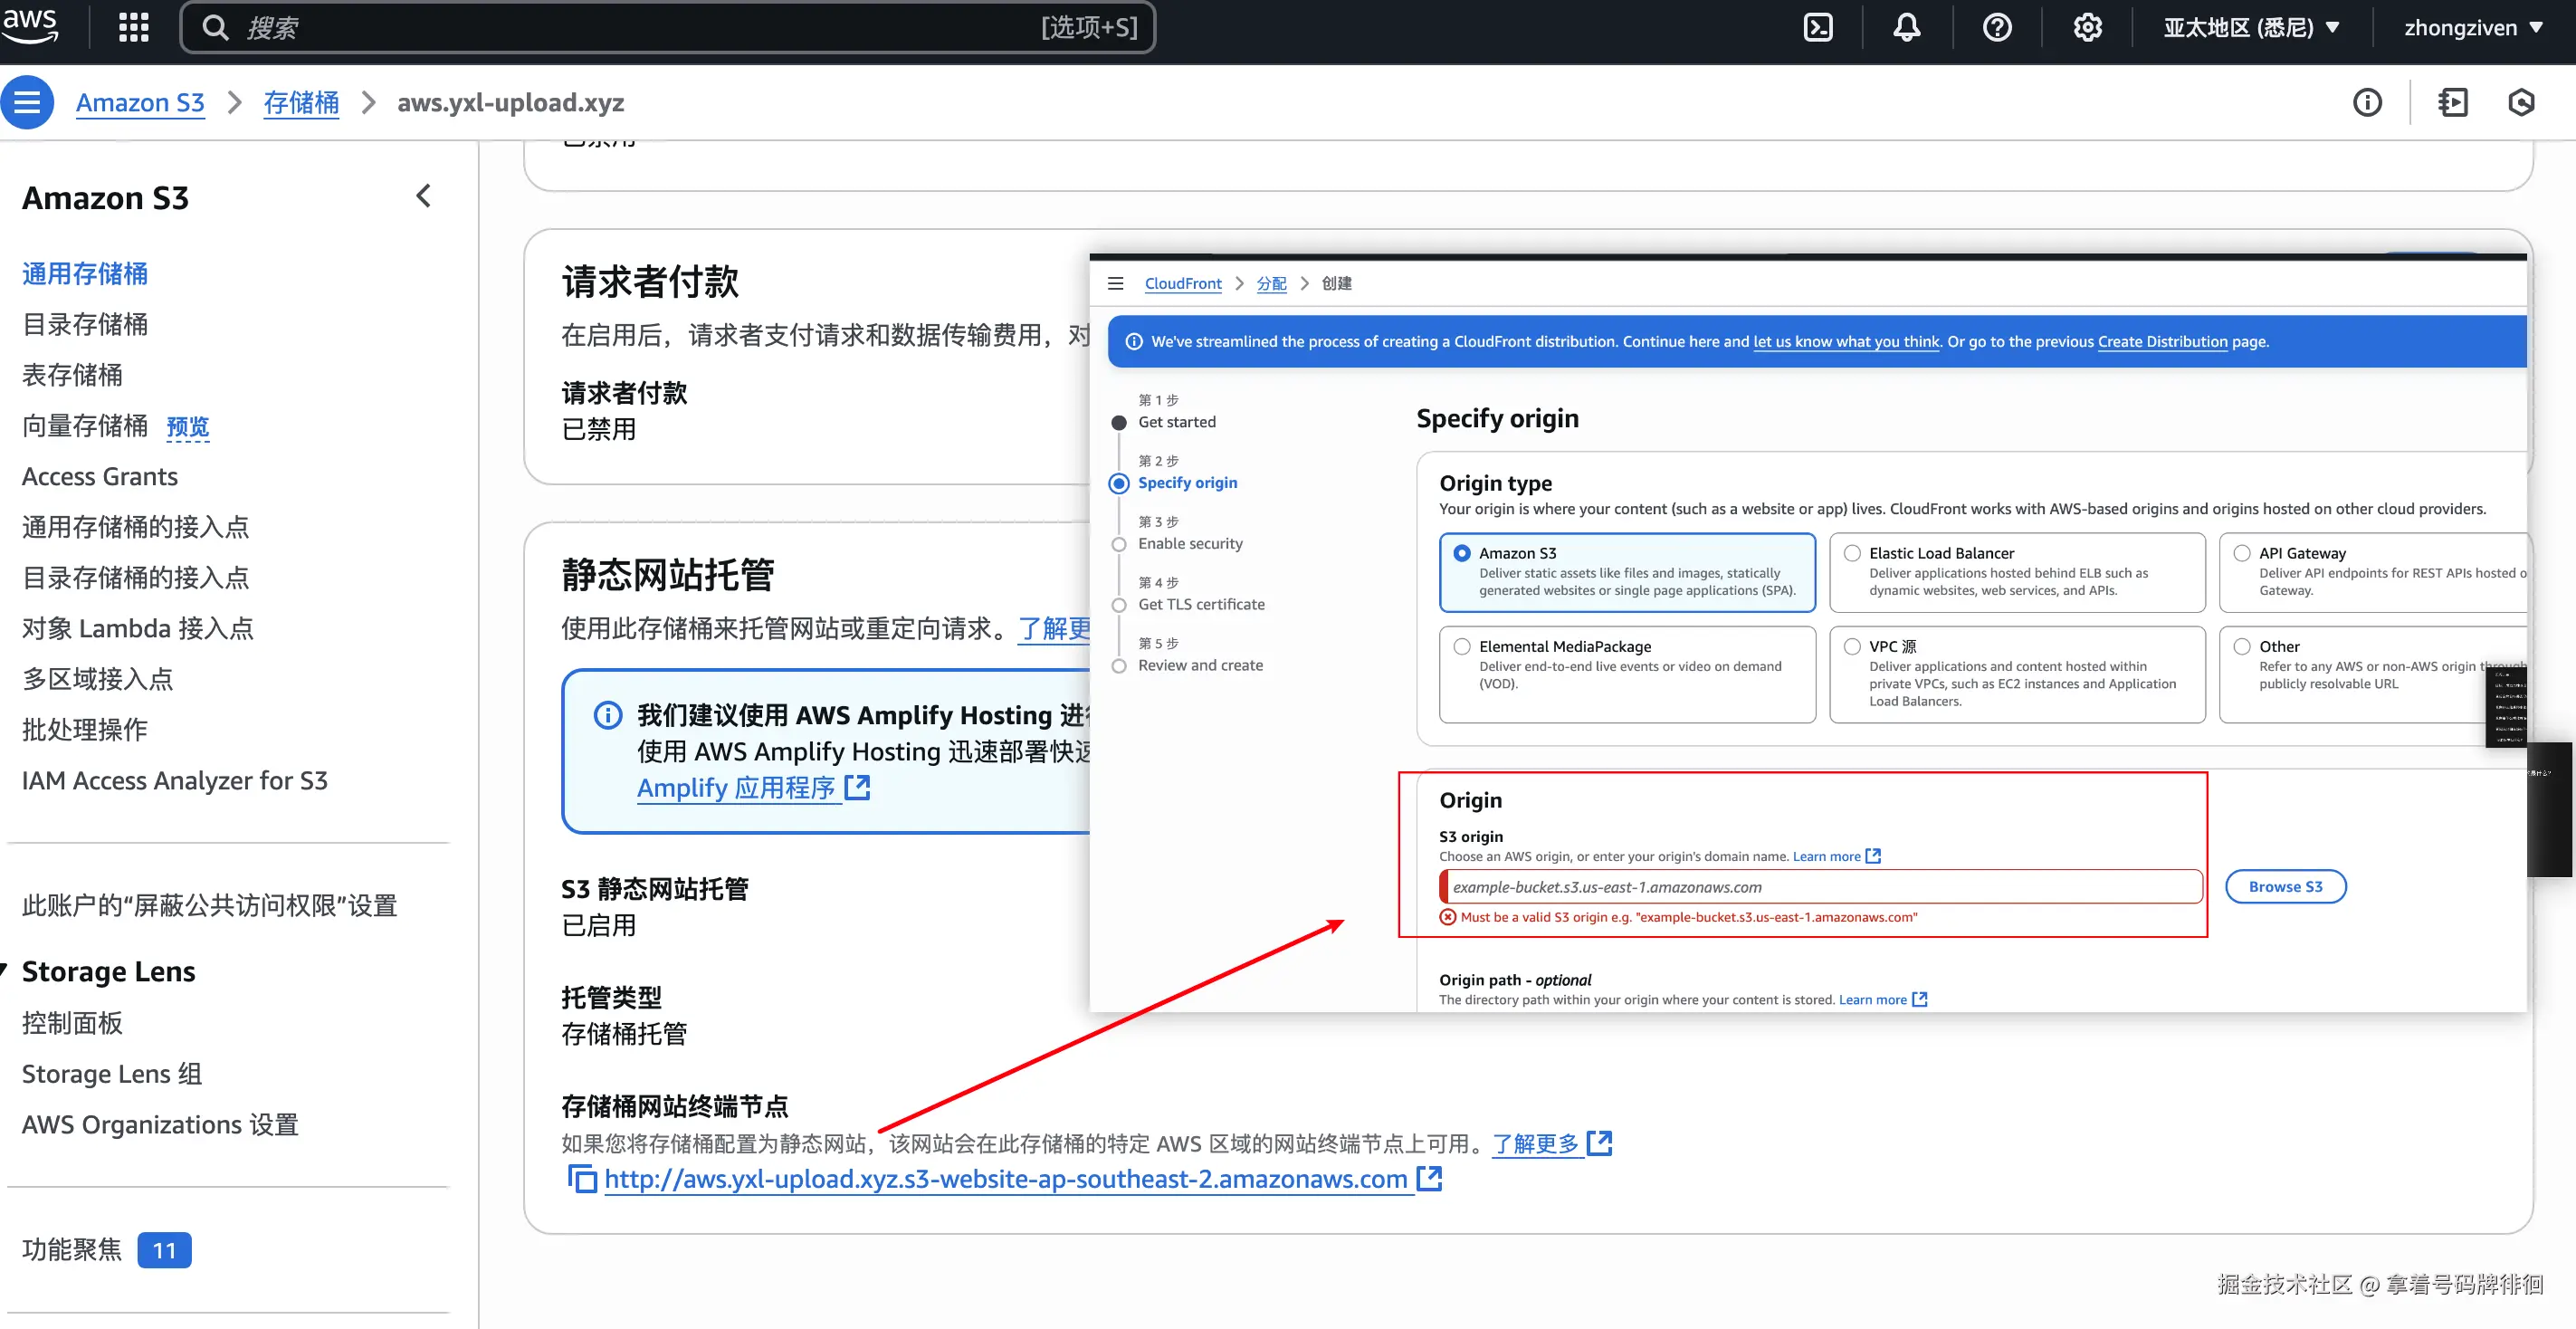Collapse the Amazon S3 side panel
Image resolution: width=2576 pixels, height=1329 pixels.
(x=423, y=196)
